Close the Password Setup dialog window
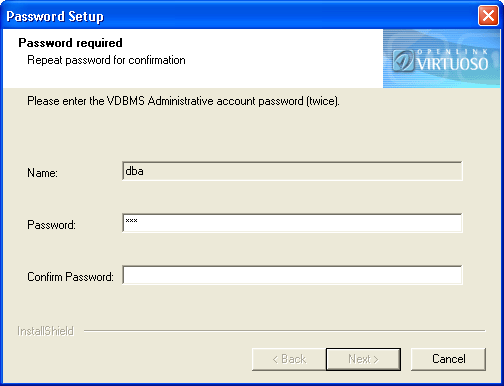 [x=488, y=16]
